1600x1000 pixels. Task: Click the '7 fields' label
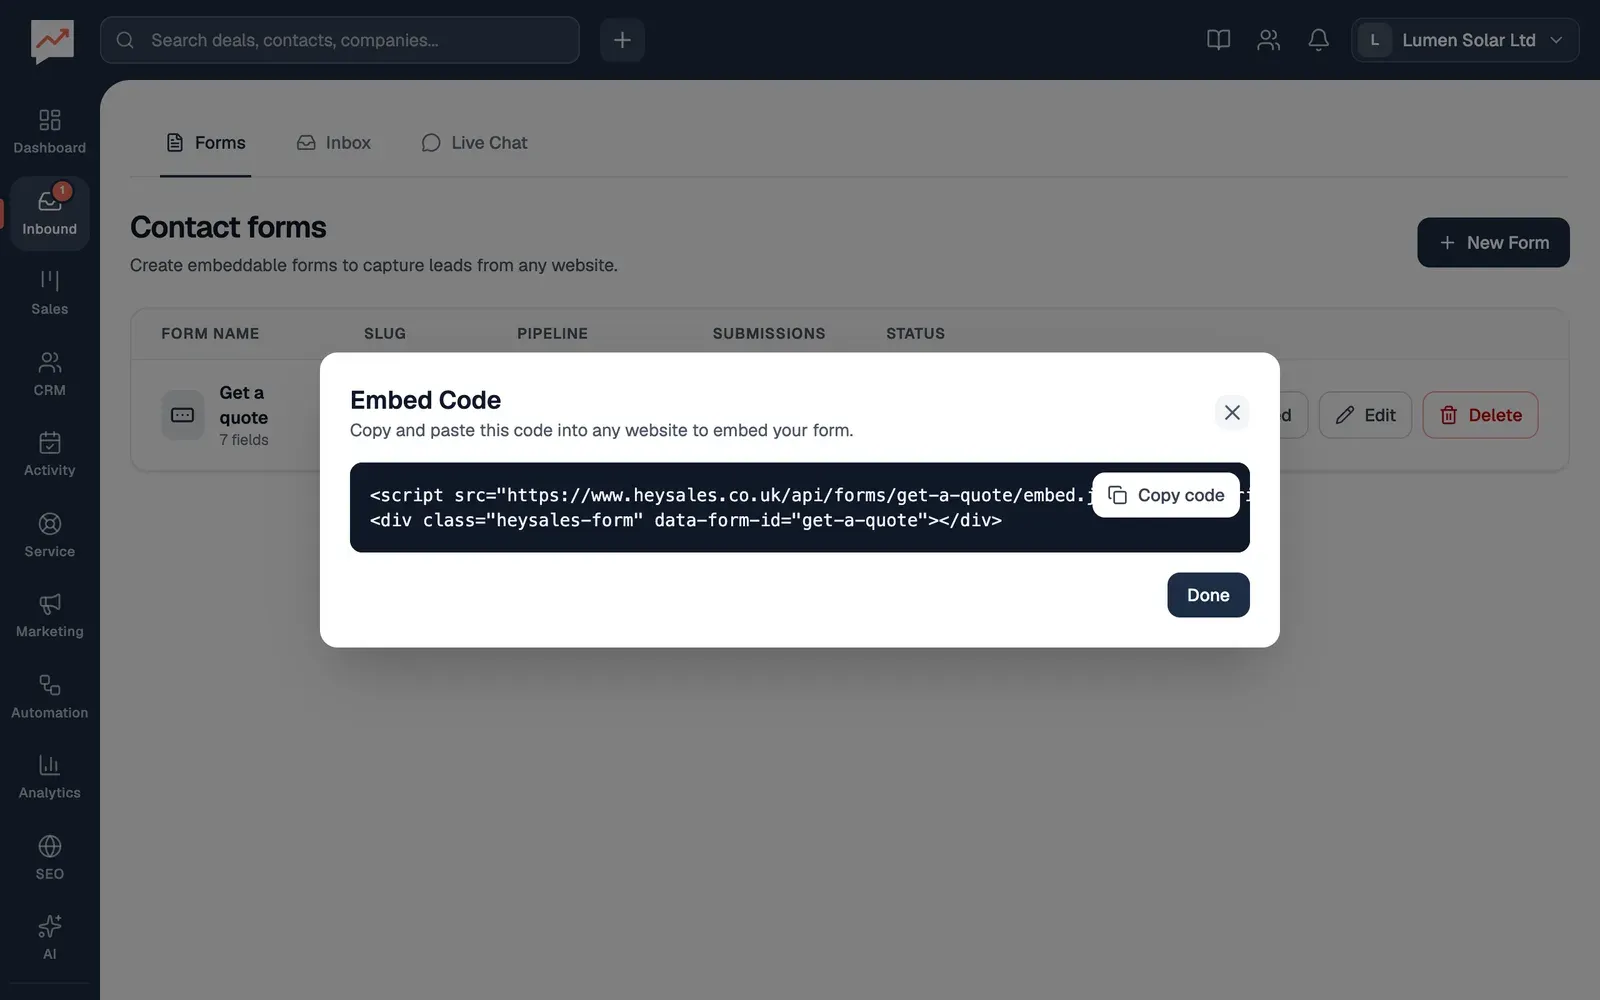(244, 440)
